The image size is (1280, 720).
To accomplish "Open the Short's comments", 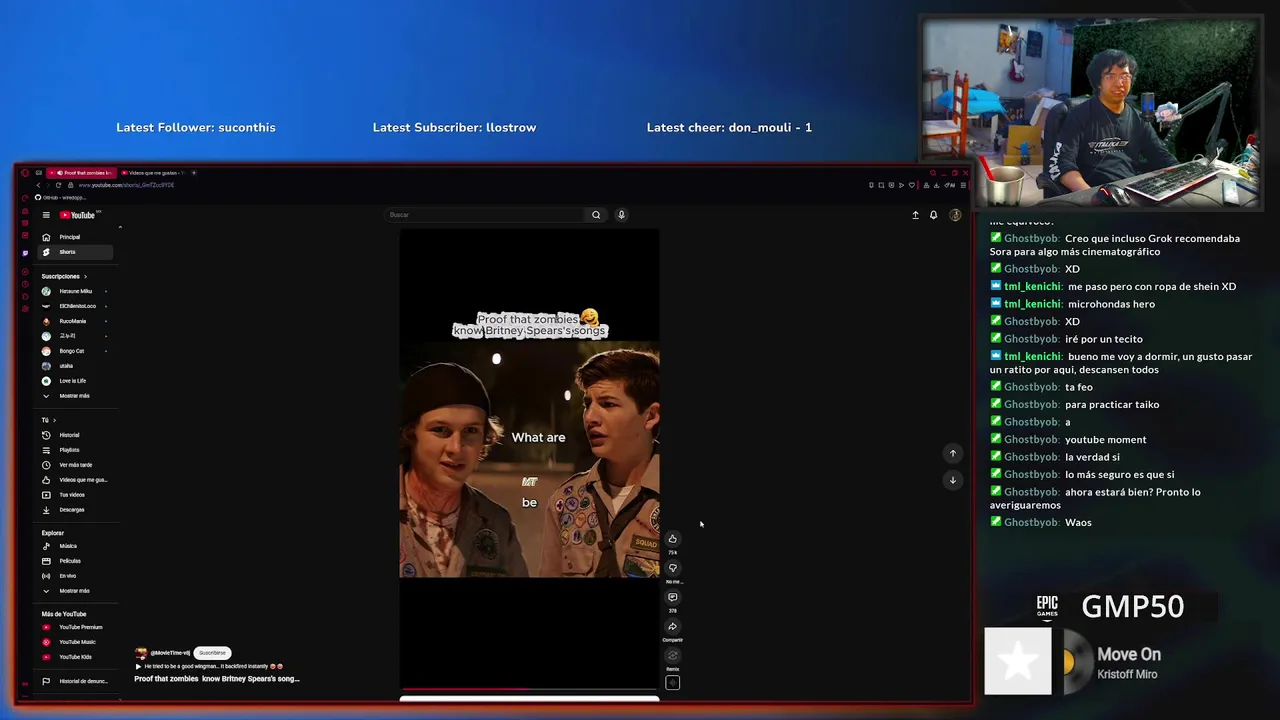I will (x=672, y=597).
